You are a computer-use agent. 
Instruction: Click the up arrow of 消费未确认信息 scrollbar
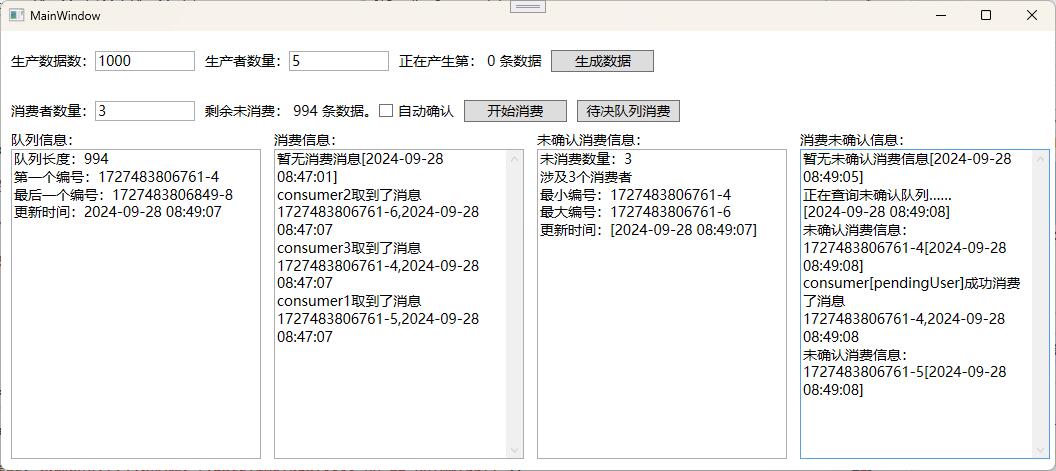tap(1041, 159)
